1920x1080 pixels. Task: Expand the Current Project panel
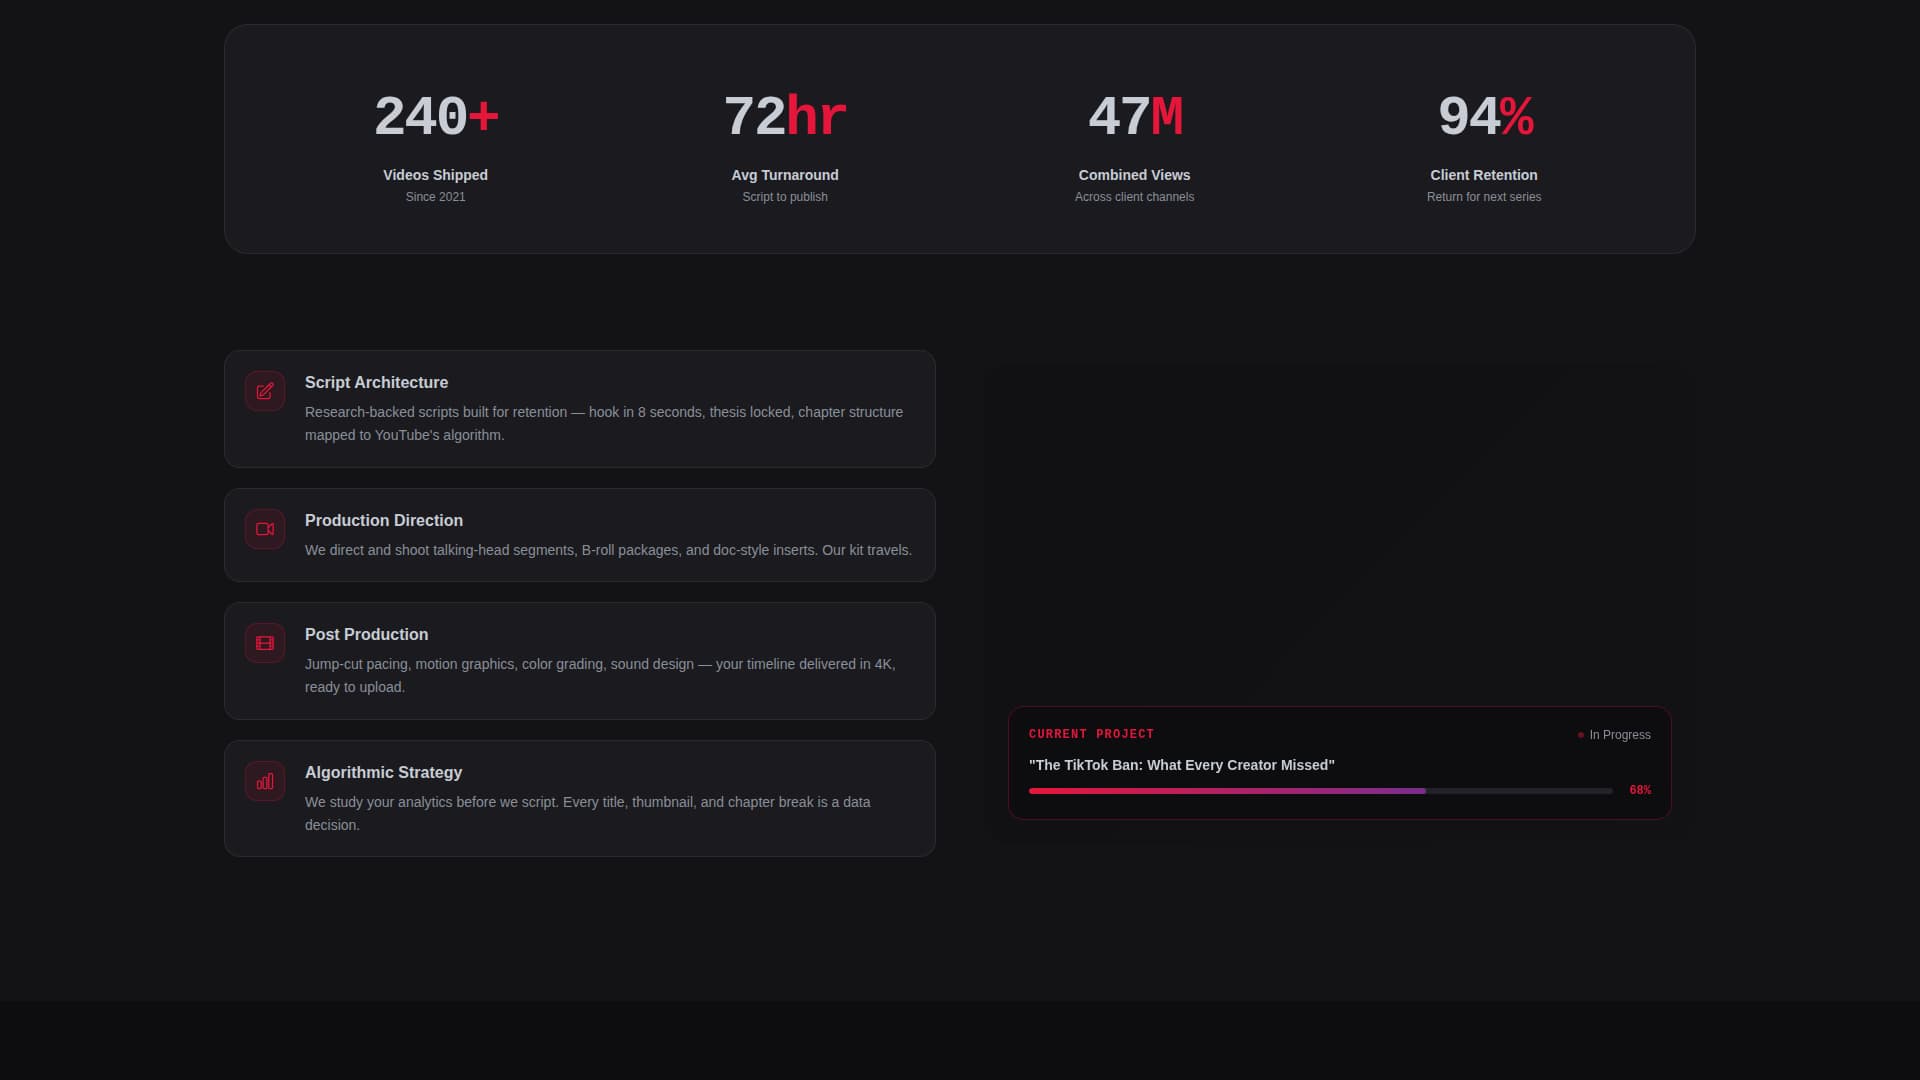click(1340, 763)
